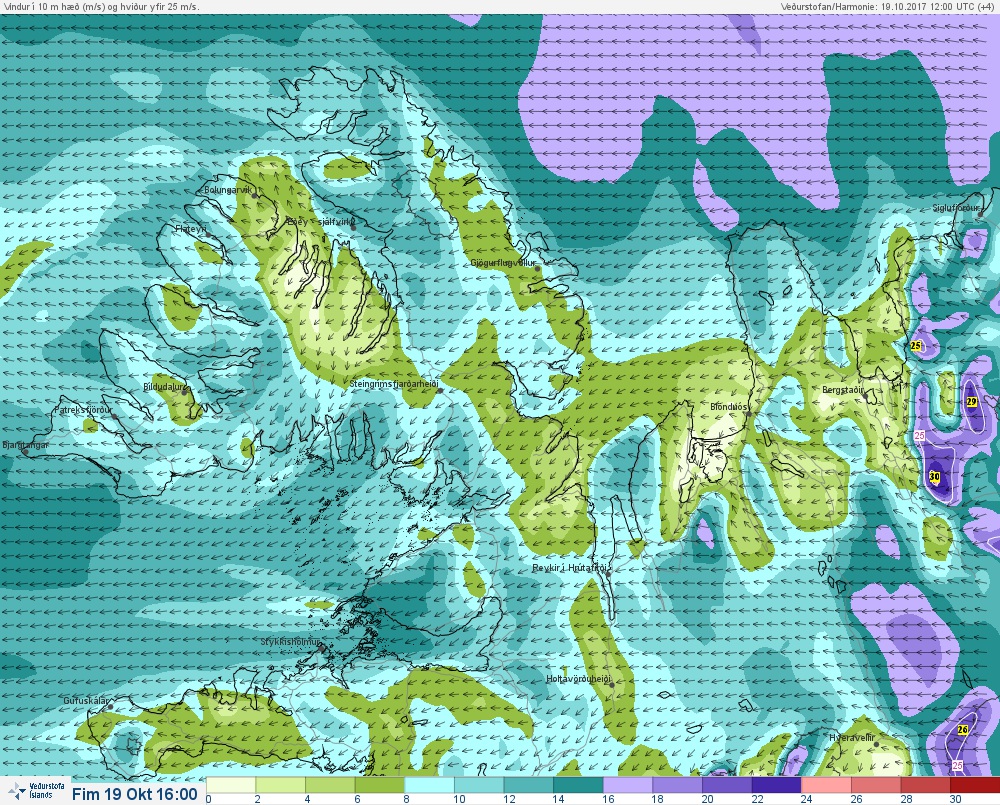Click the legend value 16
The image size is (1000, 805).
[x=608, y=799]
